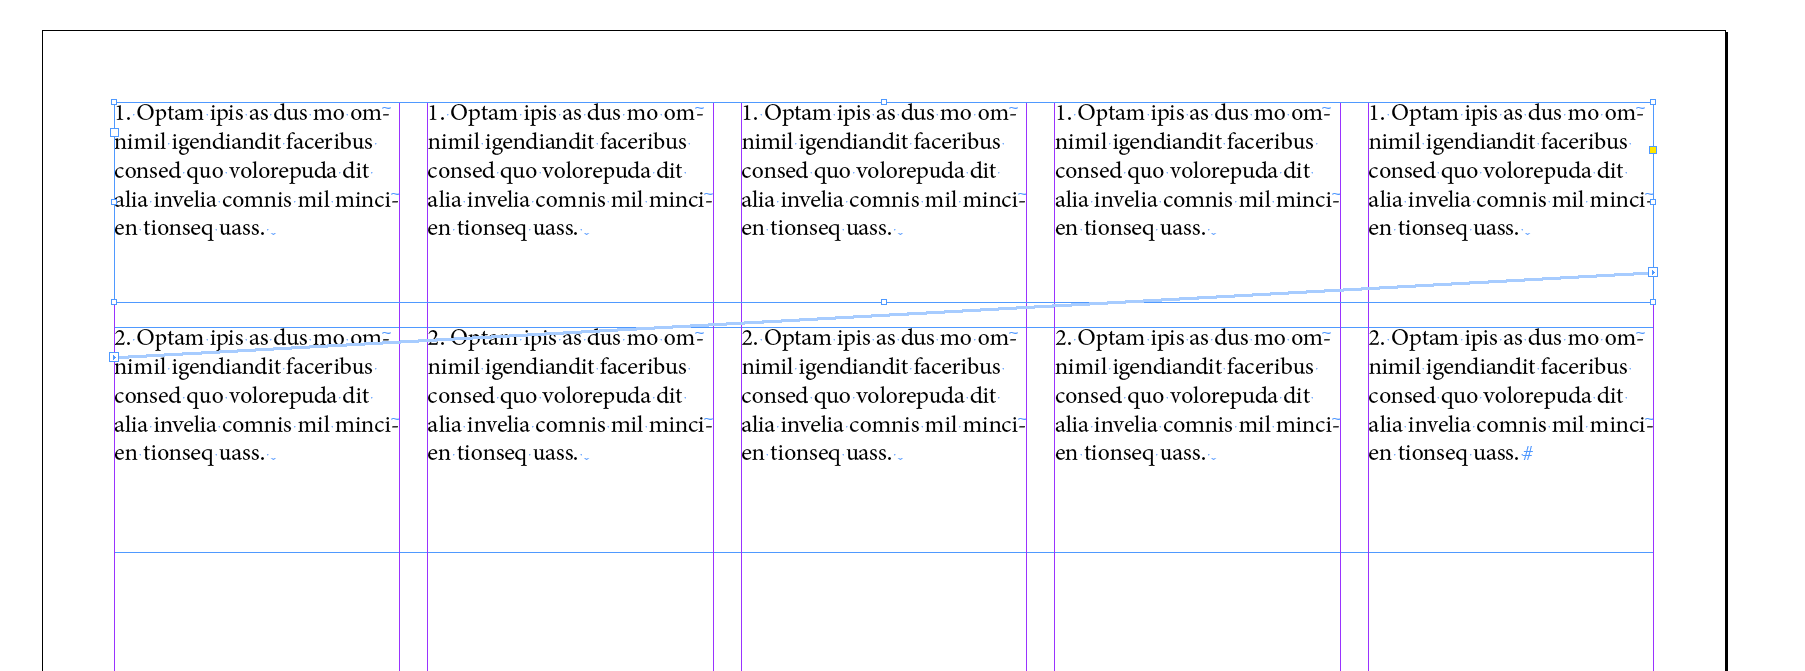Click the top-center handle of the selected frame
This screenshot has height=671, width=1805.
coord(883,102)
